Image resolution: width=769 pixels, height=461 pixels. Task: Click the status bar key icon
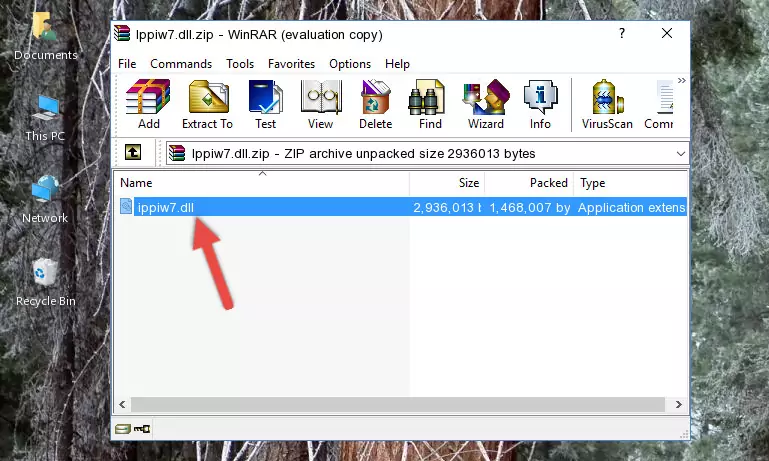tap(142, 429)
